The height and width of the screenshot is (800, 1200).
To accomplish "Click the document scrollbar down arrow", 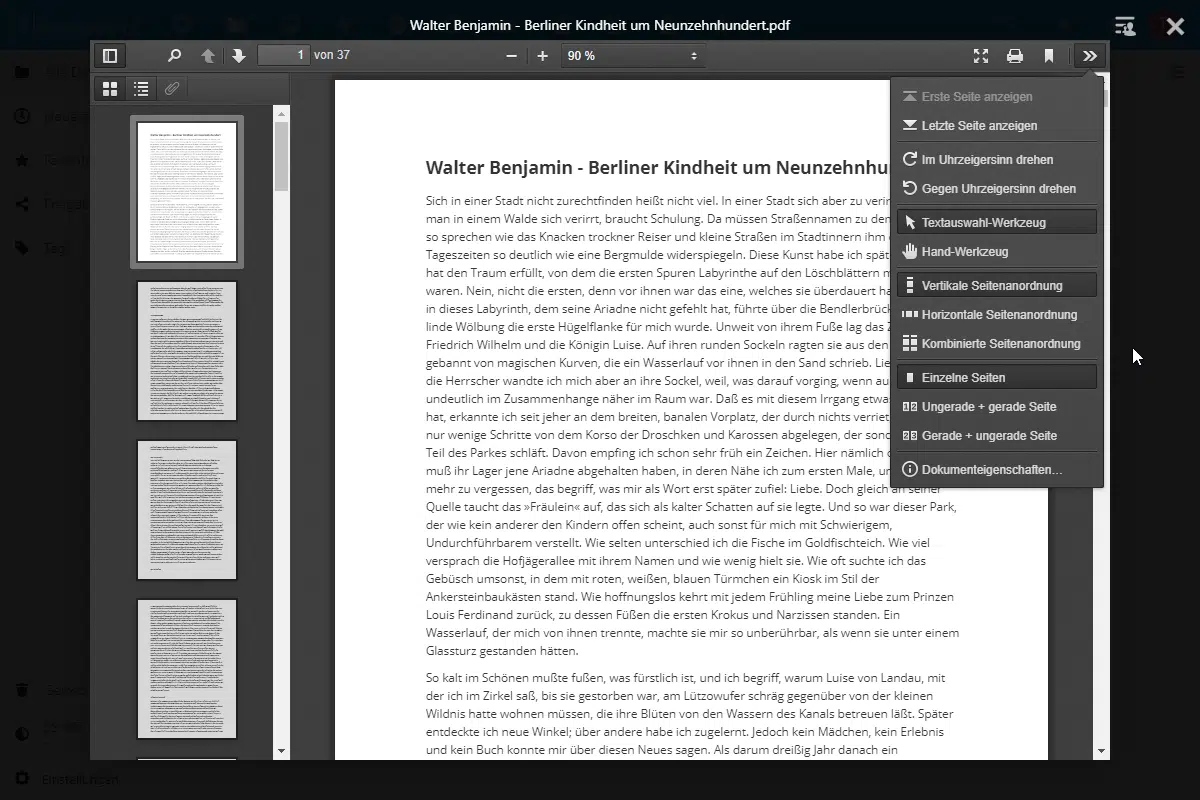I will point(1102,751).
